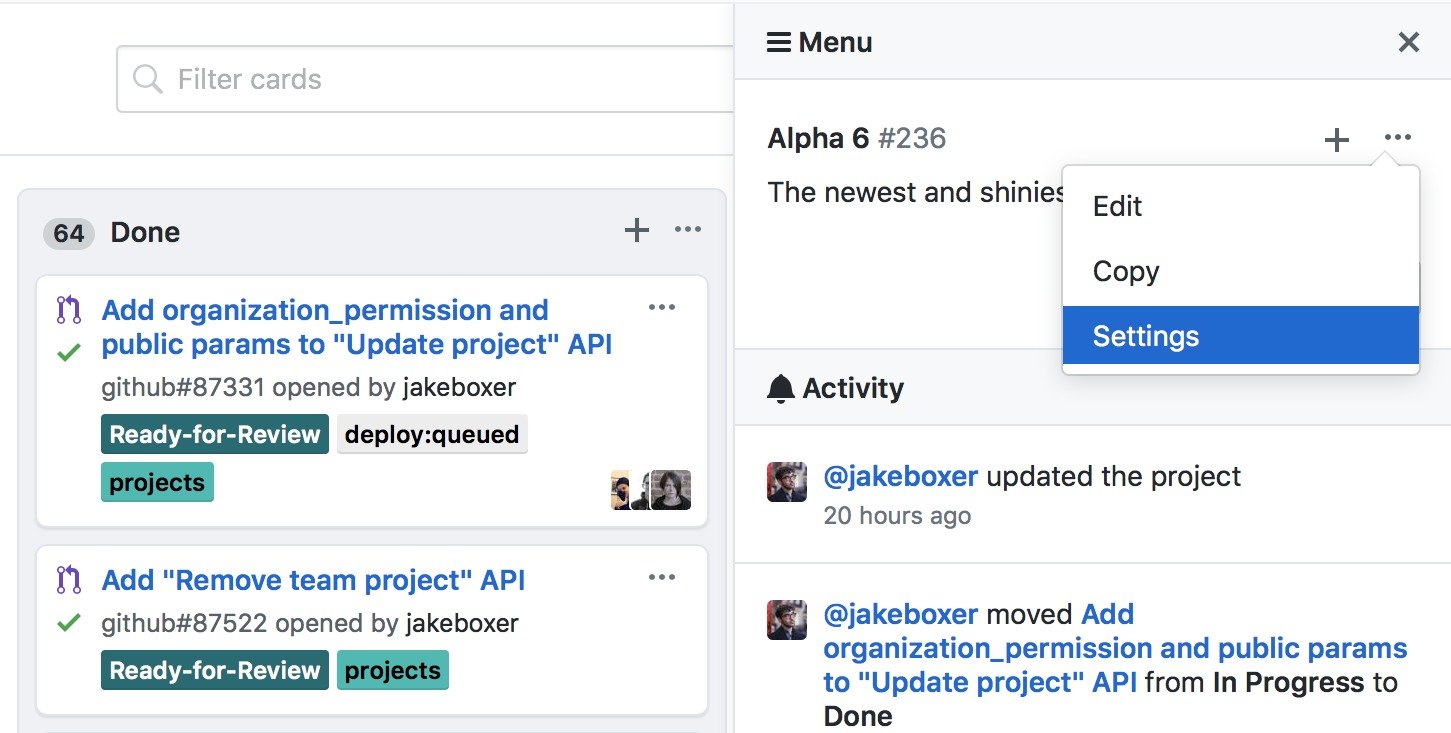Open @jakeboxer link in "updated the project" entry
Viewport: 1451px width, 733px height.
point(900,476)
